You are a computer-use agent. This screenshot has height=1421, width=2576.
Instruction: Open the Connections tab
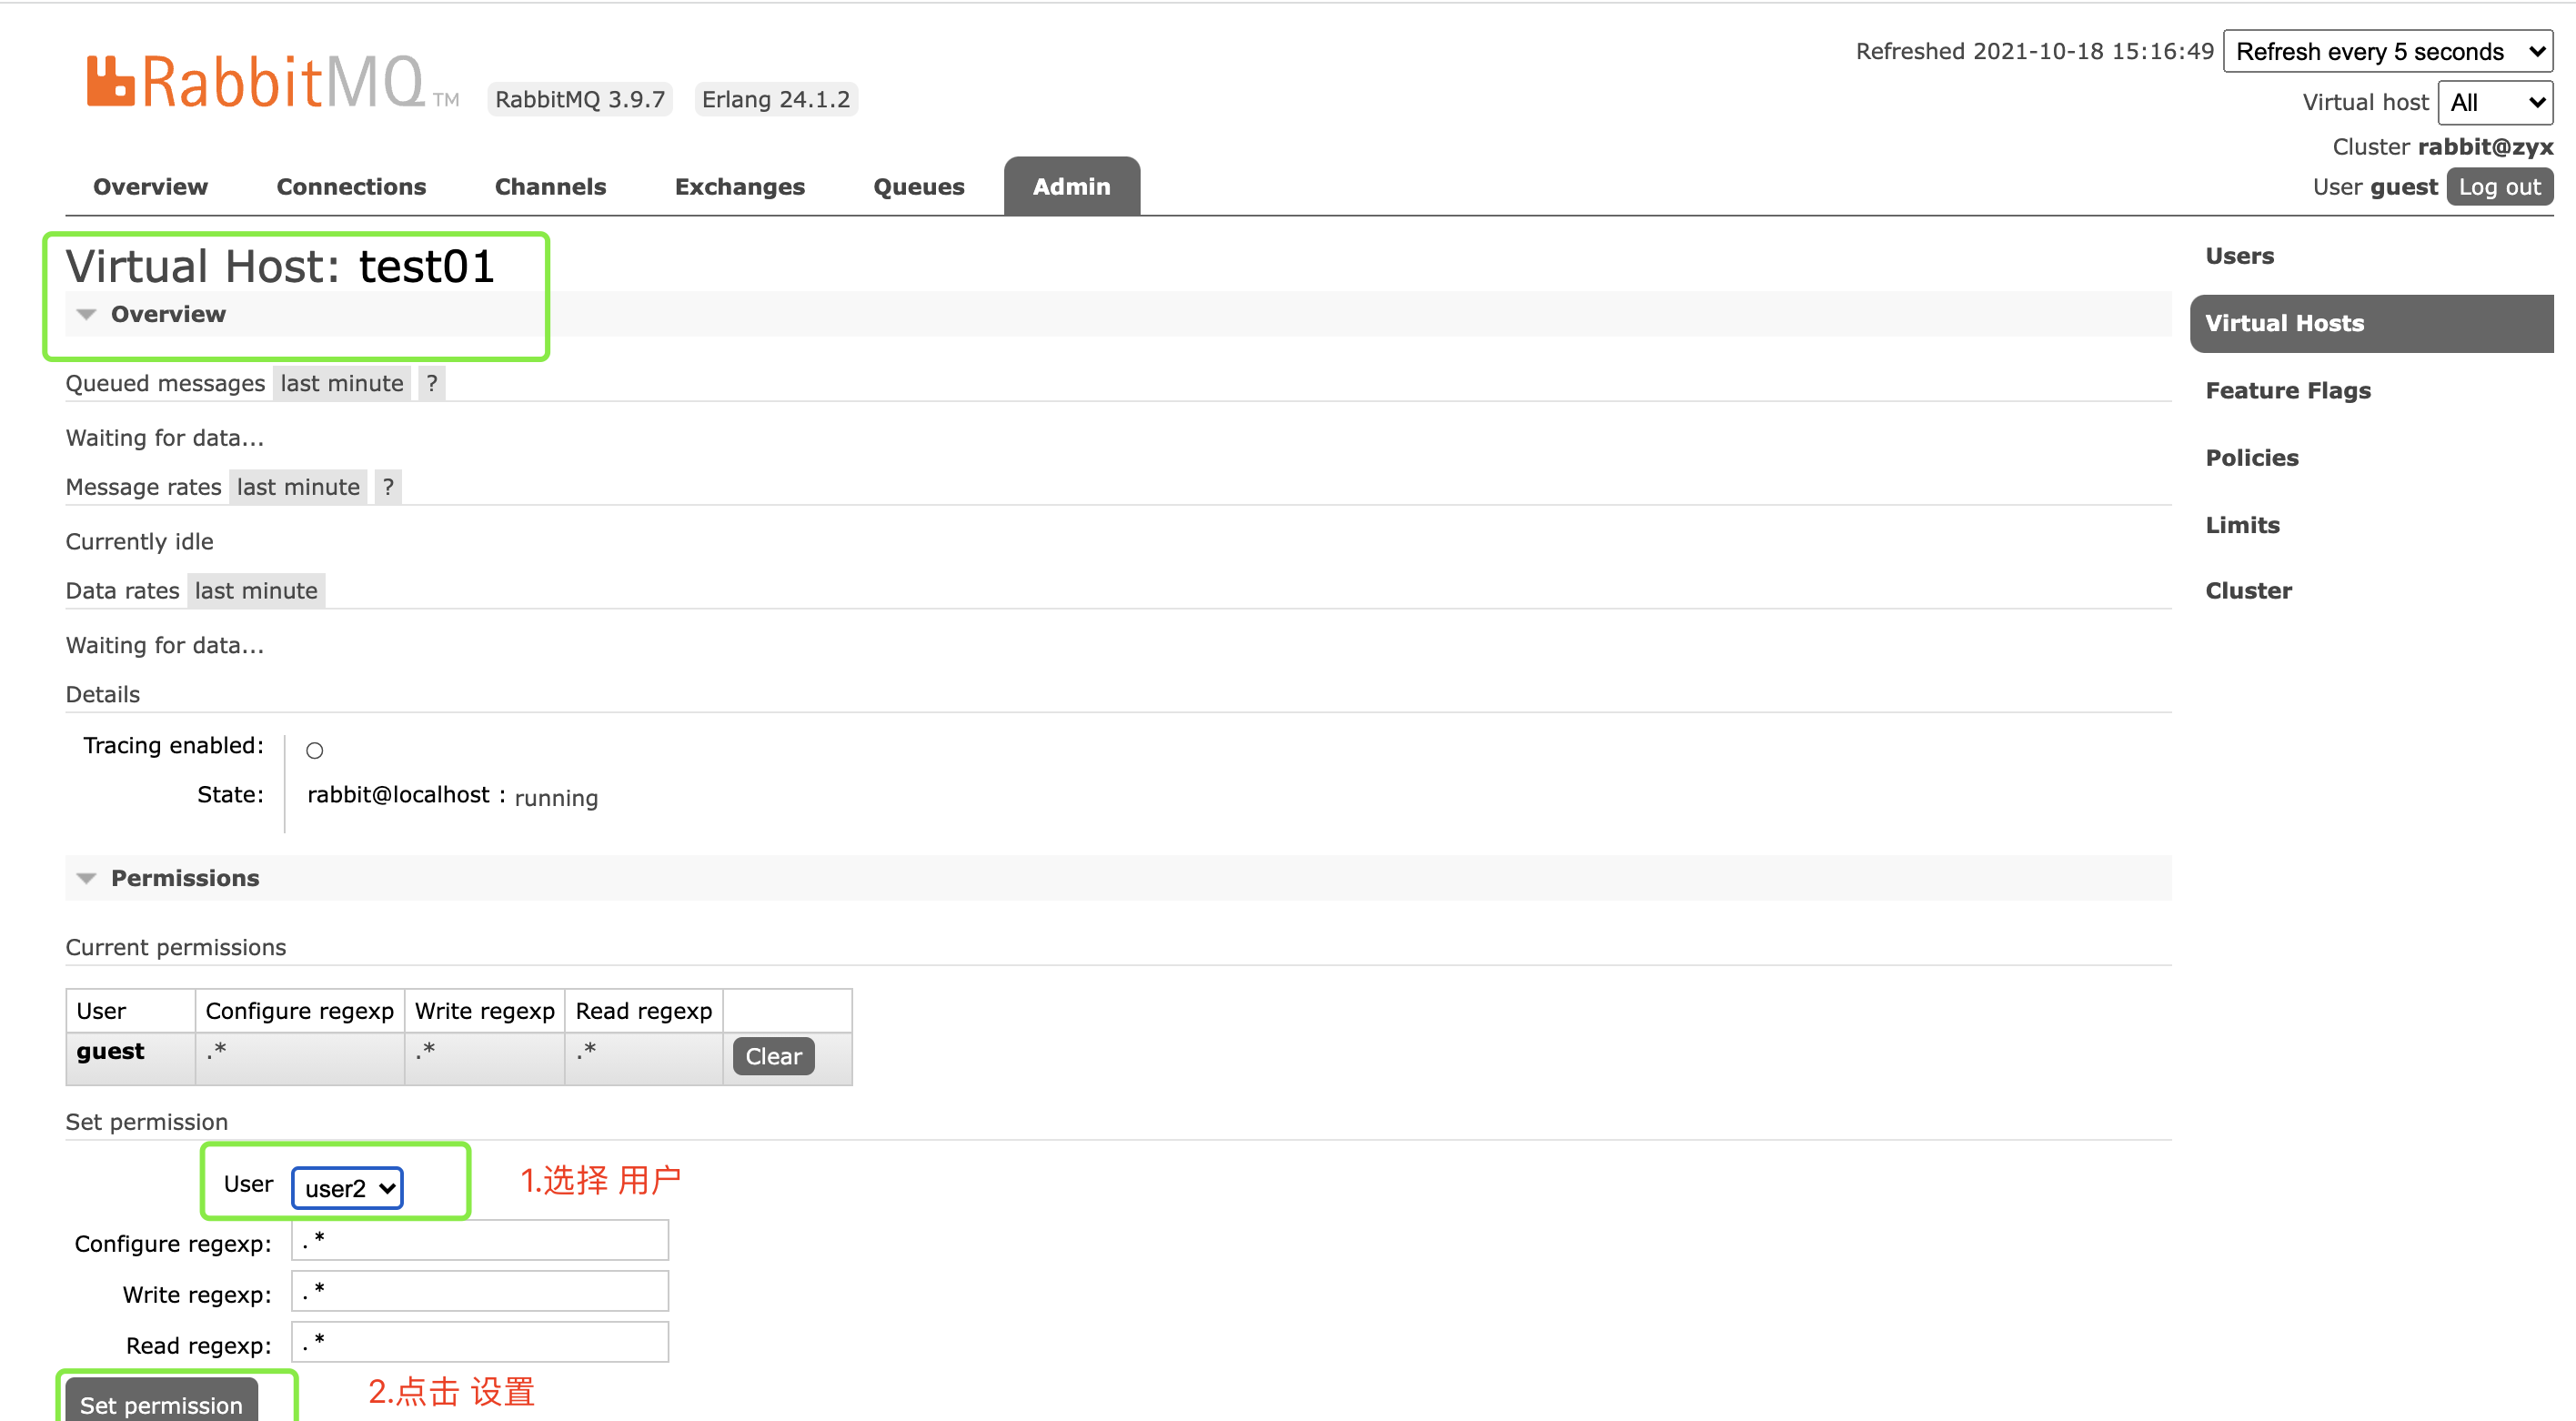coord(351,187)
